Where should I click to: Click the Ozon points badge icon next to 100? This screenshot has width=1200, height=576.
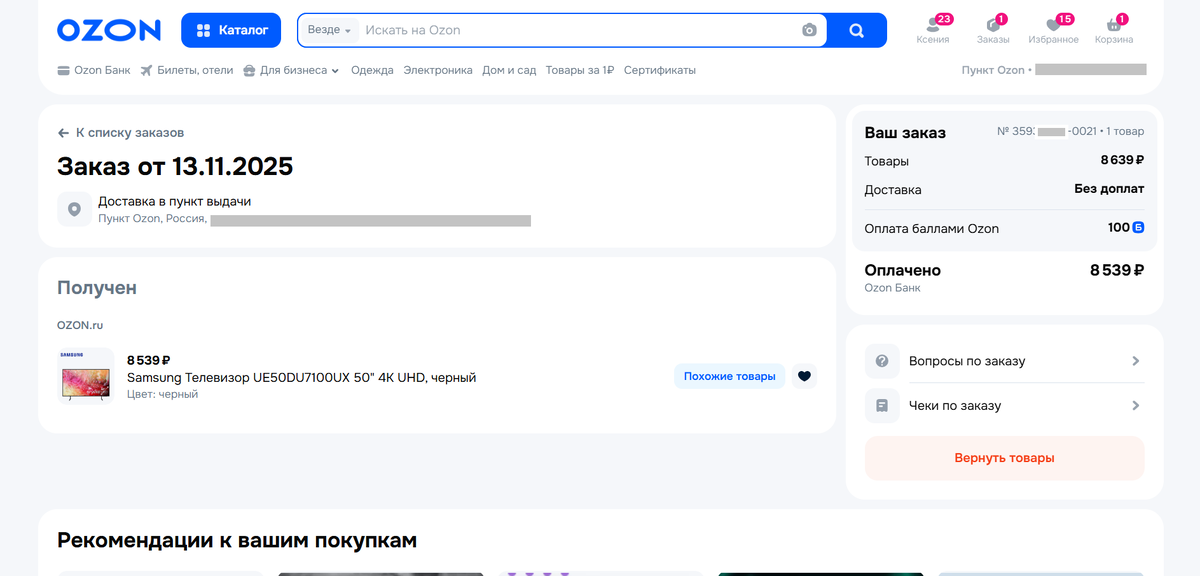point(1138,228)
